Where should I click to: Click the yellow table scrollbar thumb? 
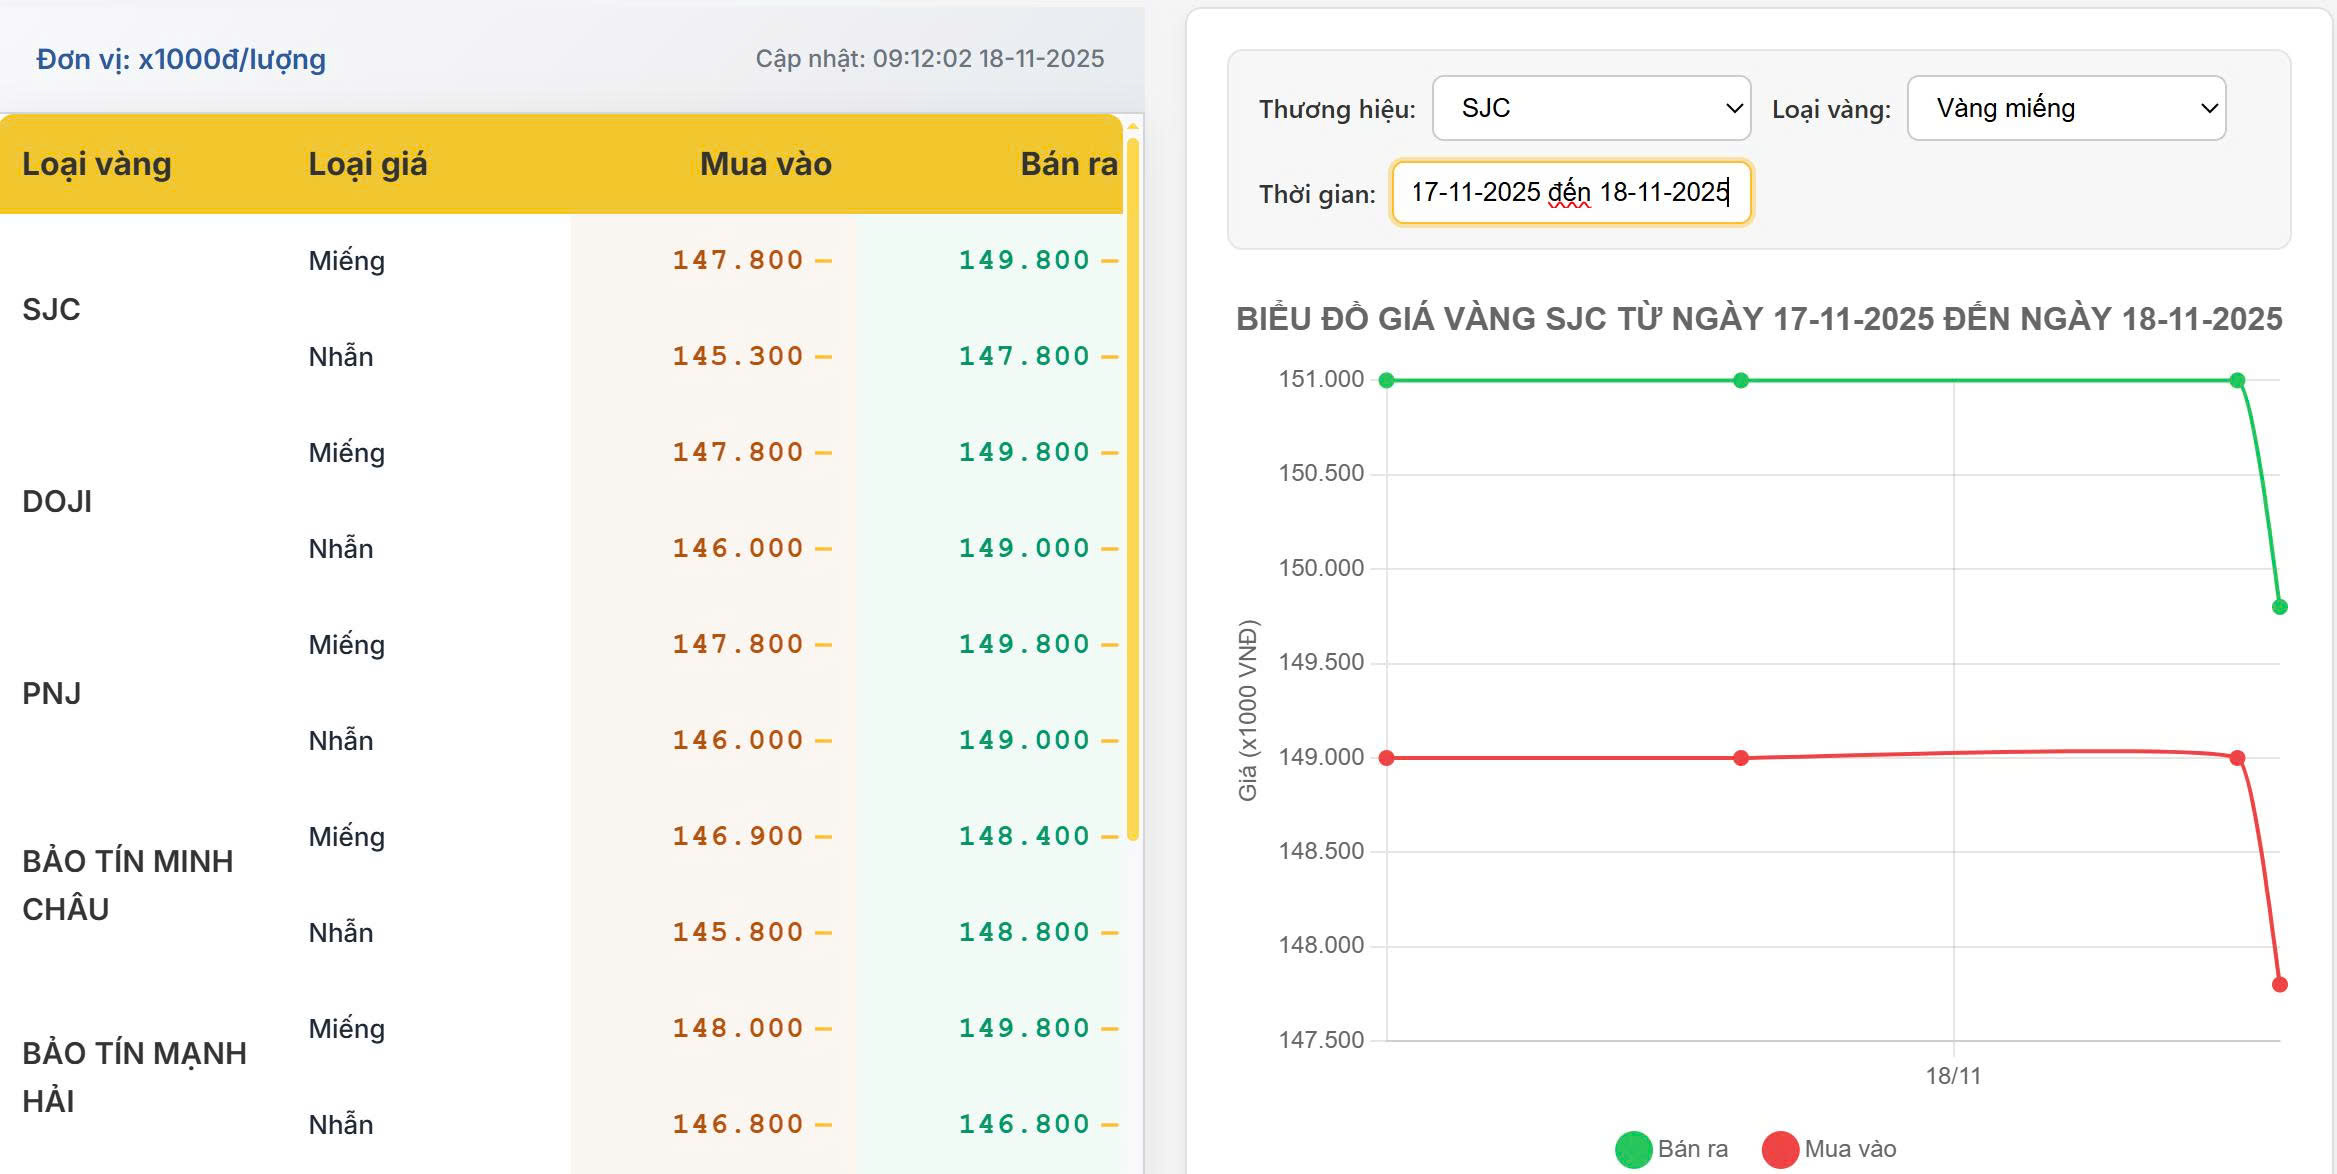1132,490
